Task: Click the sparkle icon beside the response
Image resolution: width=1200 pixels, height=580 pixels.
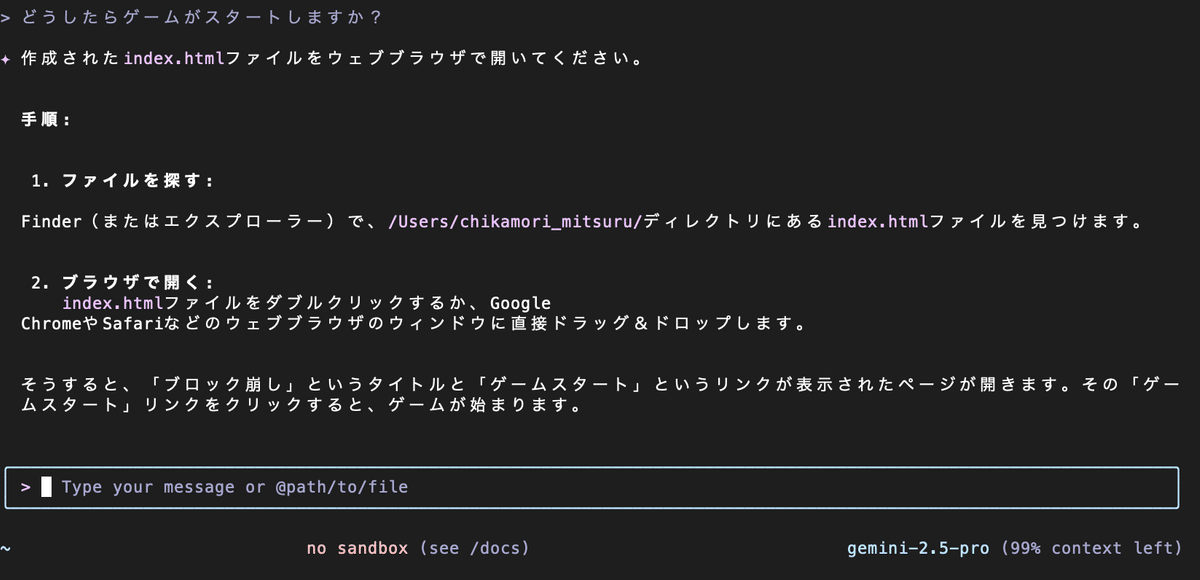Action: pos(5,59)
